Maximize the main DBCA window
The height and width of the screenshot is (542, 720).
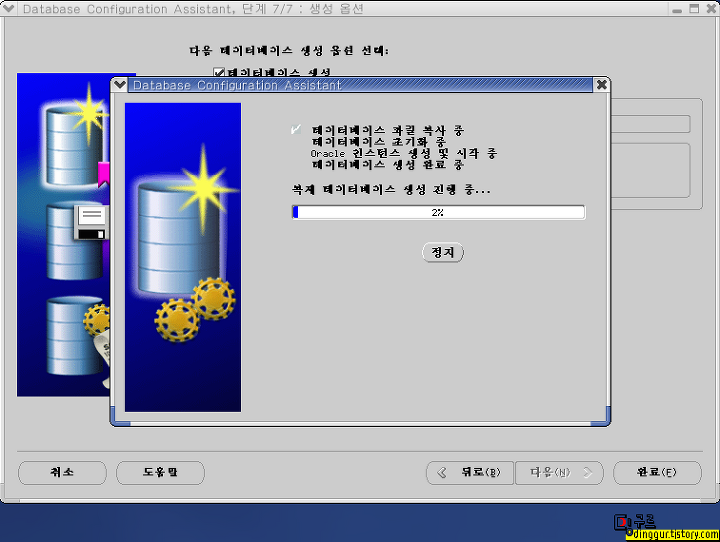coord(694,8)
